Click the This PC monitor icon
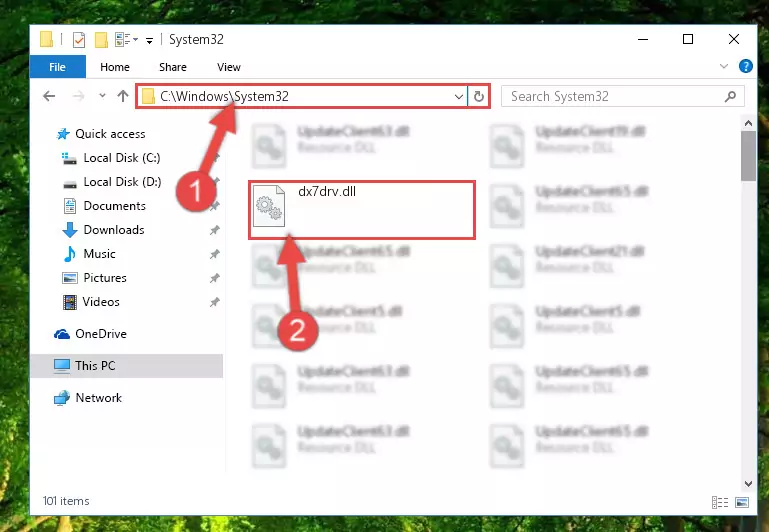This screenshot has width=769, height=532. coord(62,366)
